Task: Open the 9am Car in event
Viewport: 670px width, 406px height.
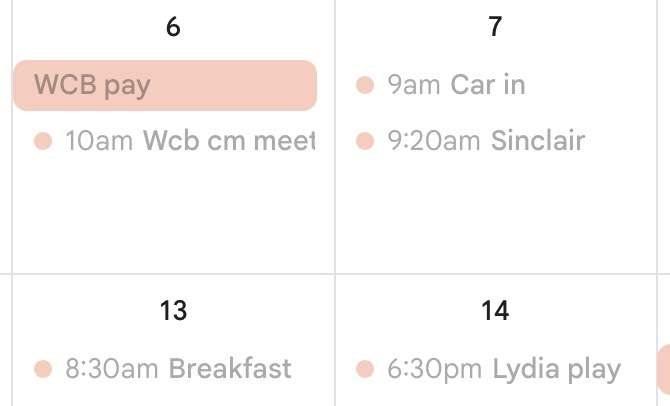Action: [441, 85]
